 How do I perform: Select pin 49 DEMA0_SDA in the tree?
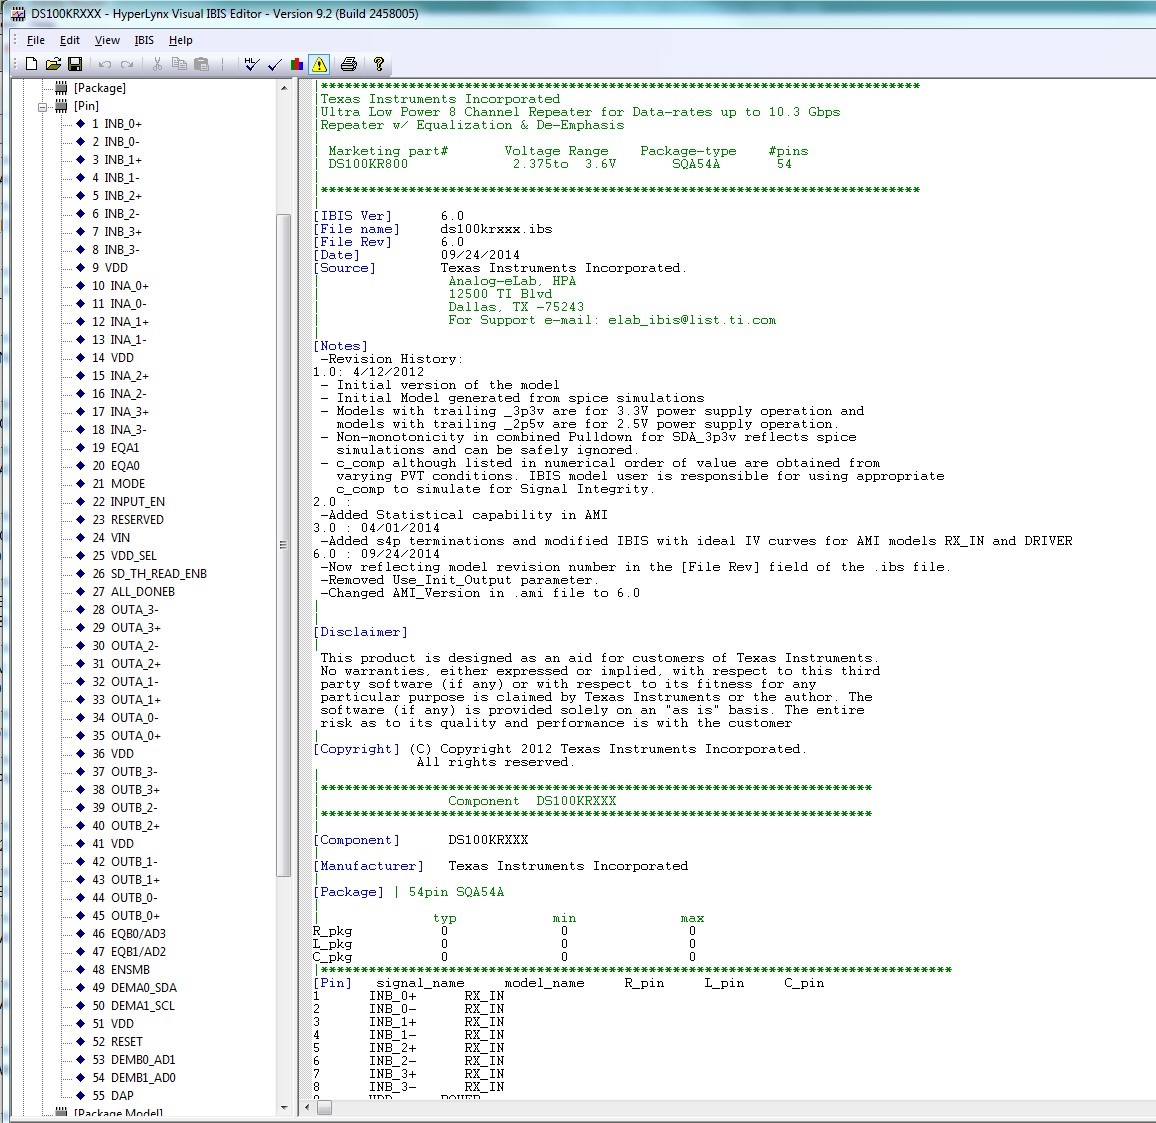coord(134,987)
